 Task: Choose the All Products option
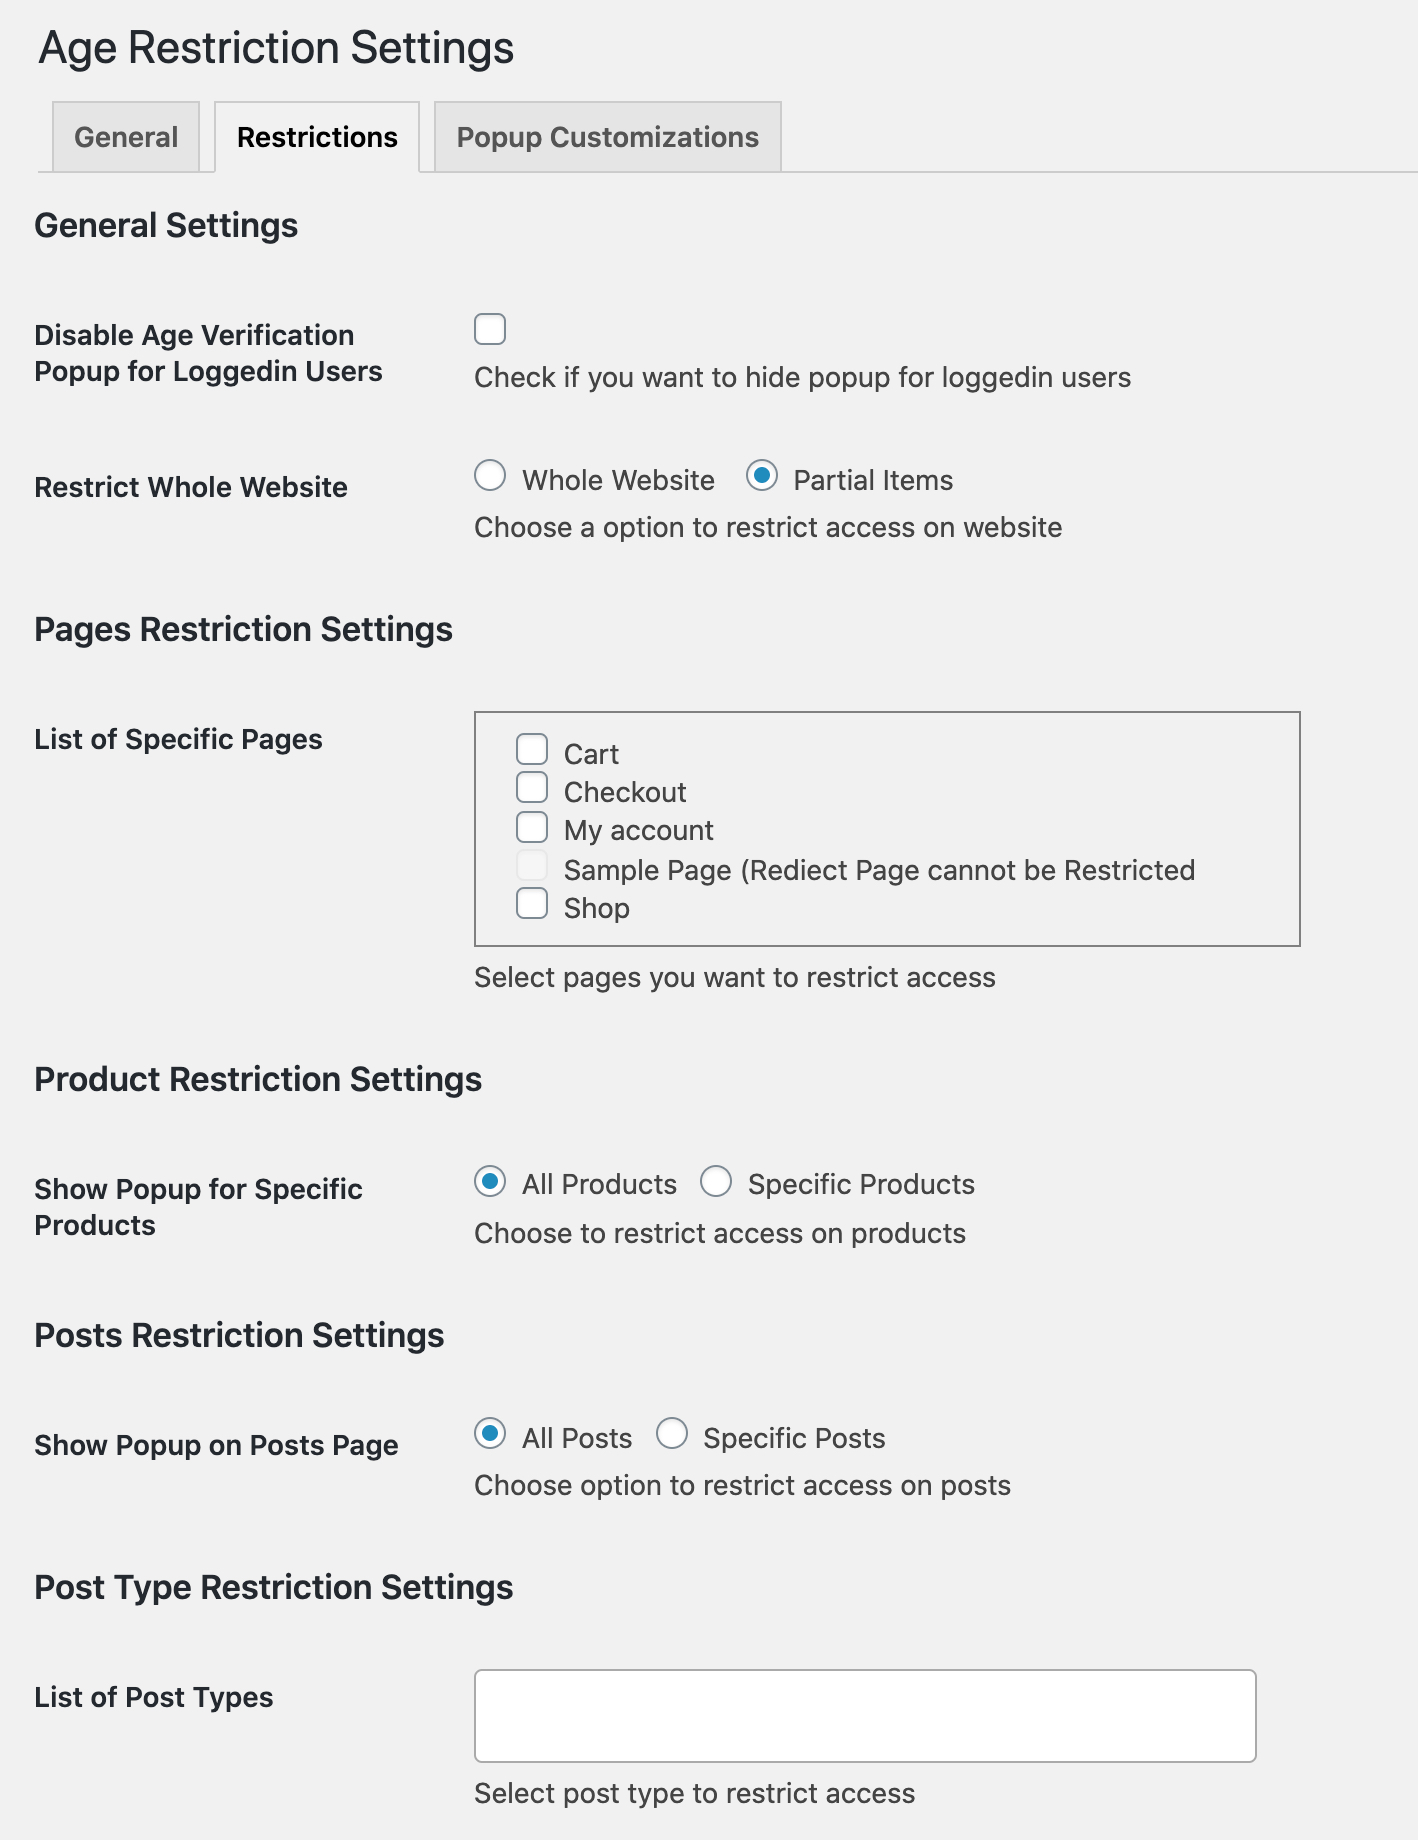(490, 1182)
